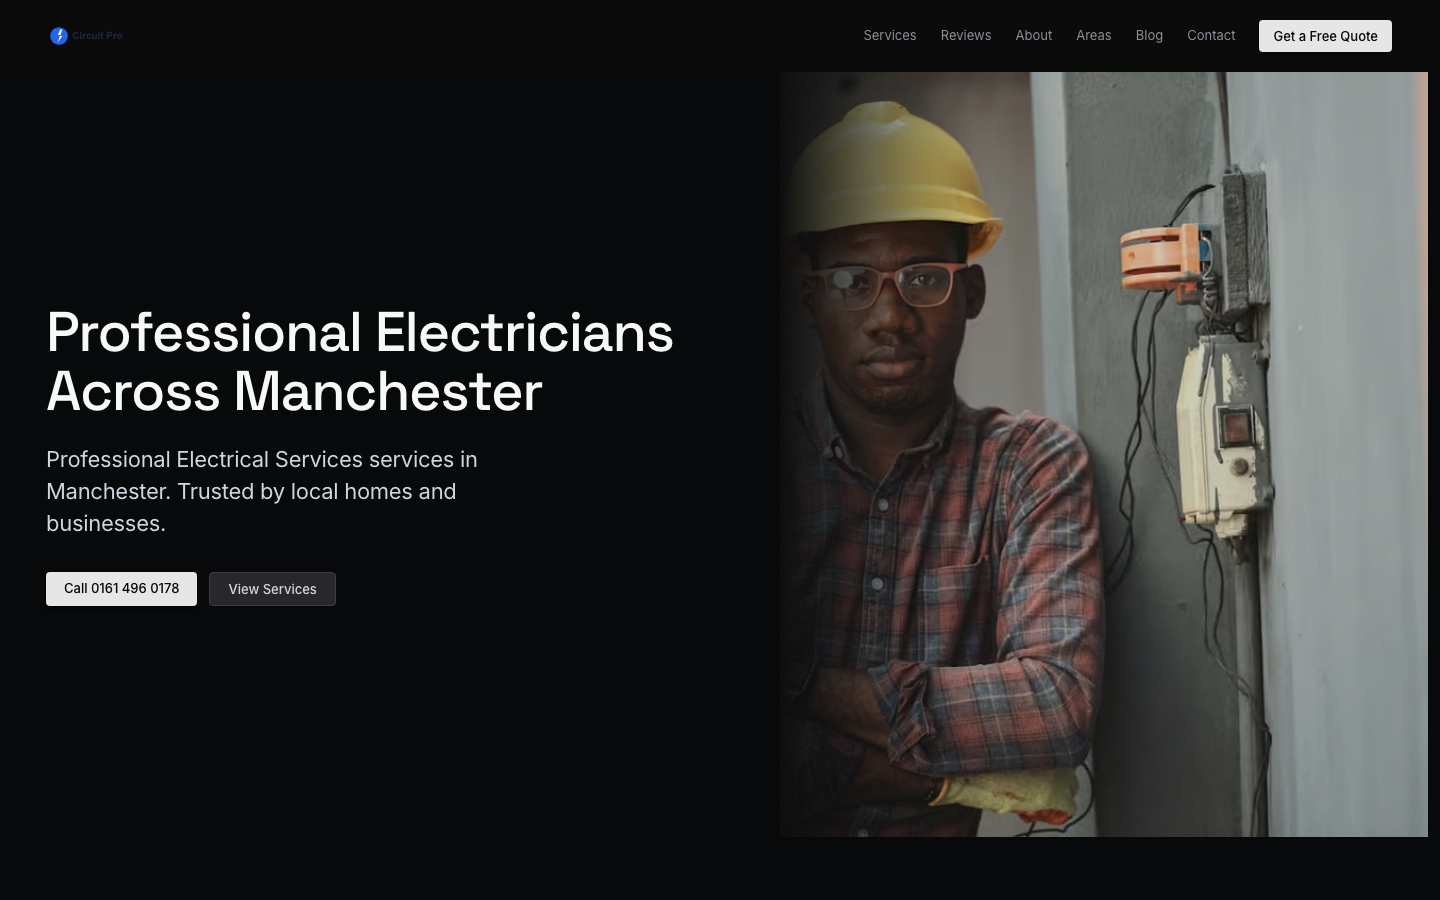Click the Circuit Pro brand name text
Screen dimensions: 1440x900
tap(97, 36)
